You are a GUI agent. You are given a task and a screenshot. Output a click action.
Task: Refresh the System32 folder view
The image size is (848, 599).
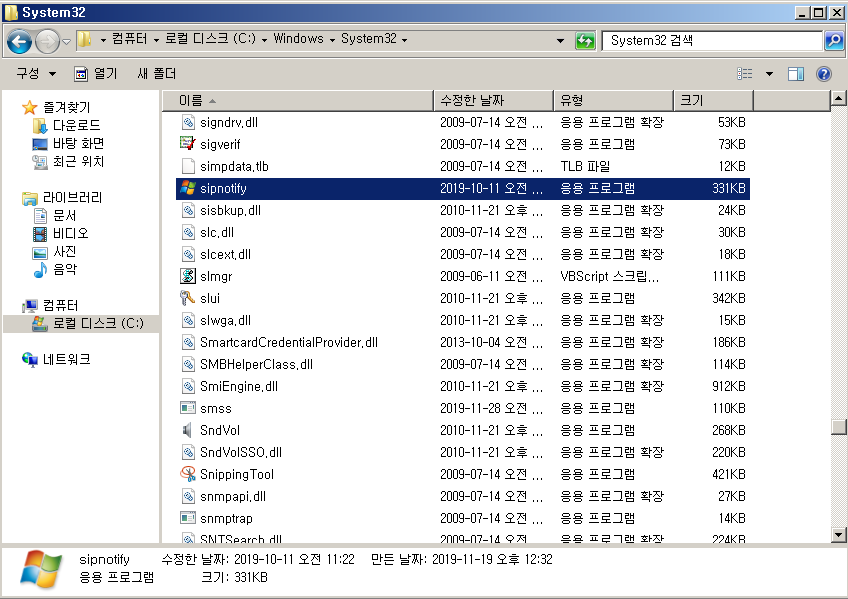pyautogui.click(x=585, y=41)
